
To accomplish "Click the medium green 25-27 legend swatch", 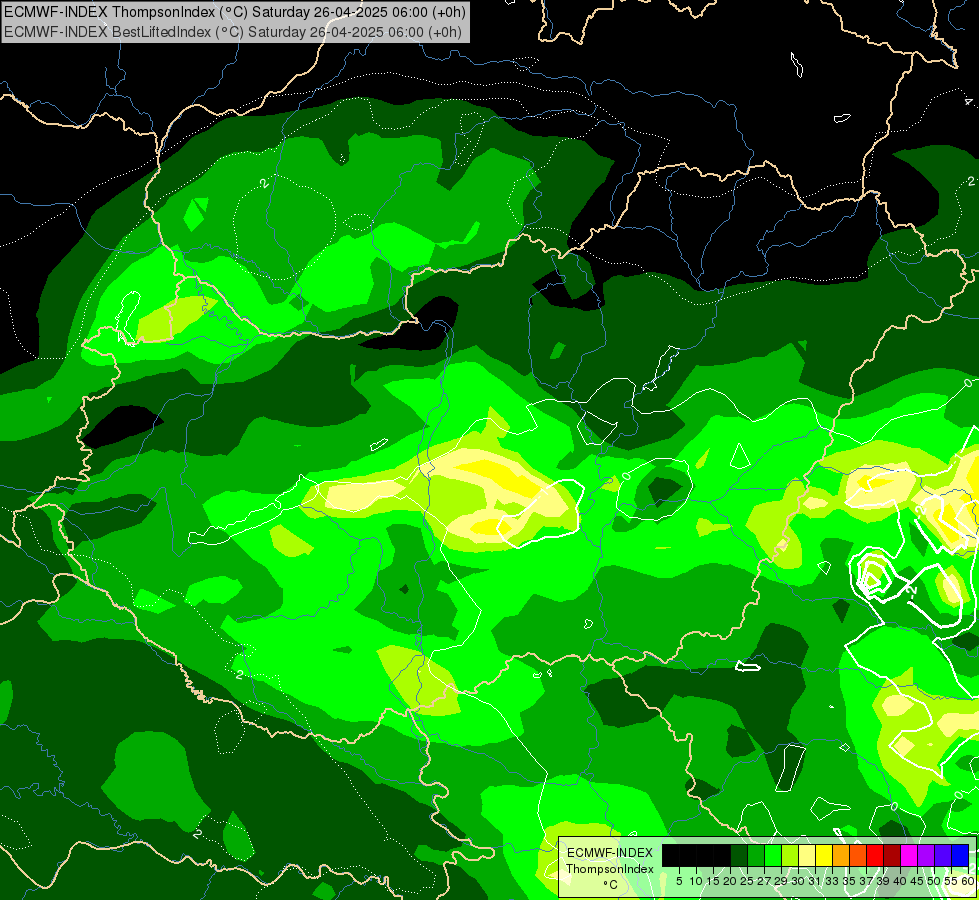I will coord(756,856).
